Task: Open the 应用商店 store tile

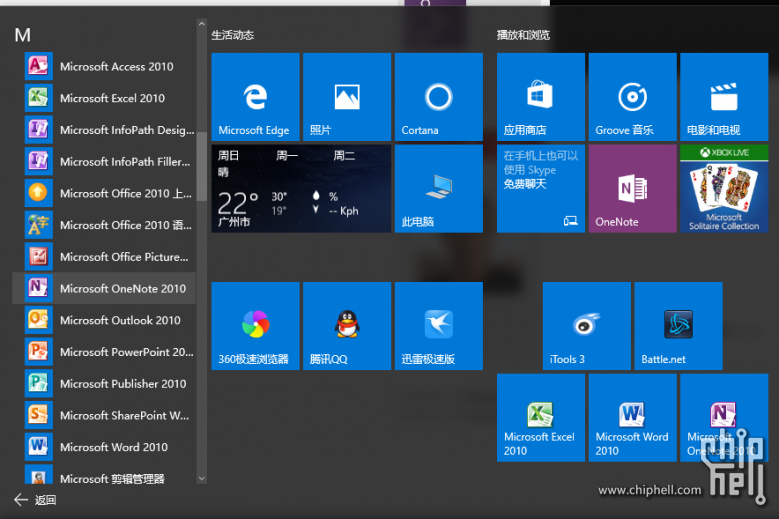Action: (x=541, y=97)
